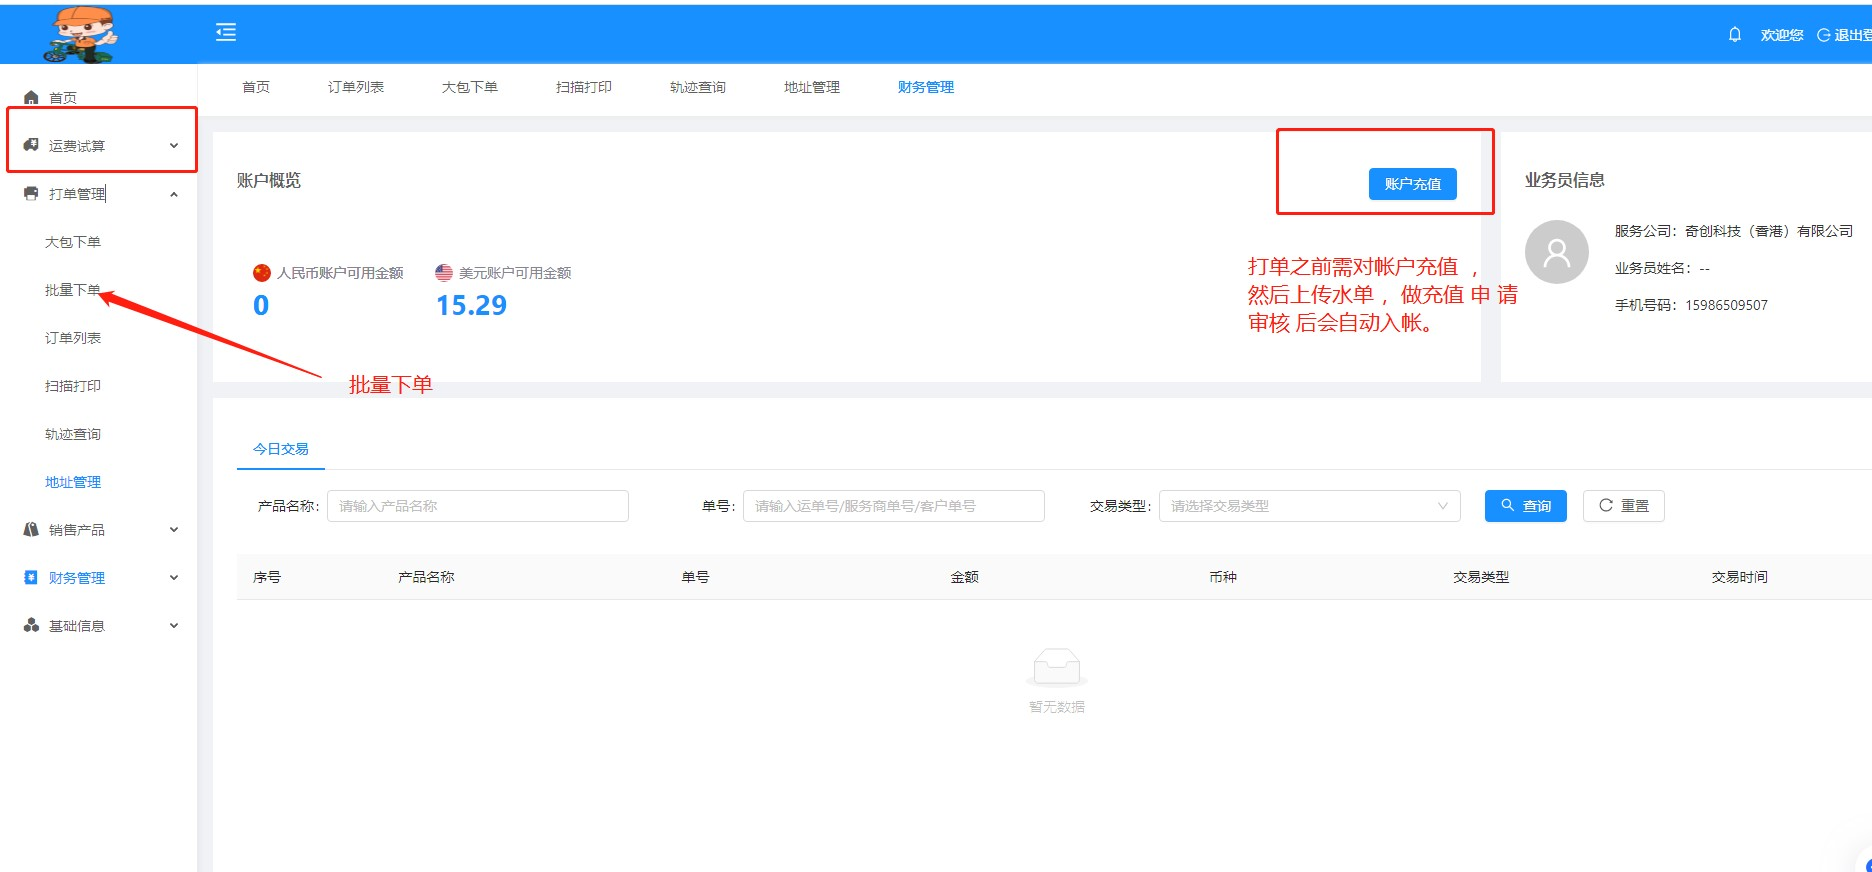
Task: Open 首页 in the sidebar
Action: tap(63, 98)
